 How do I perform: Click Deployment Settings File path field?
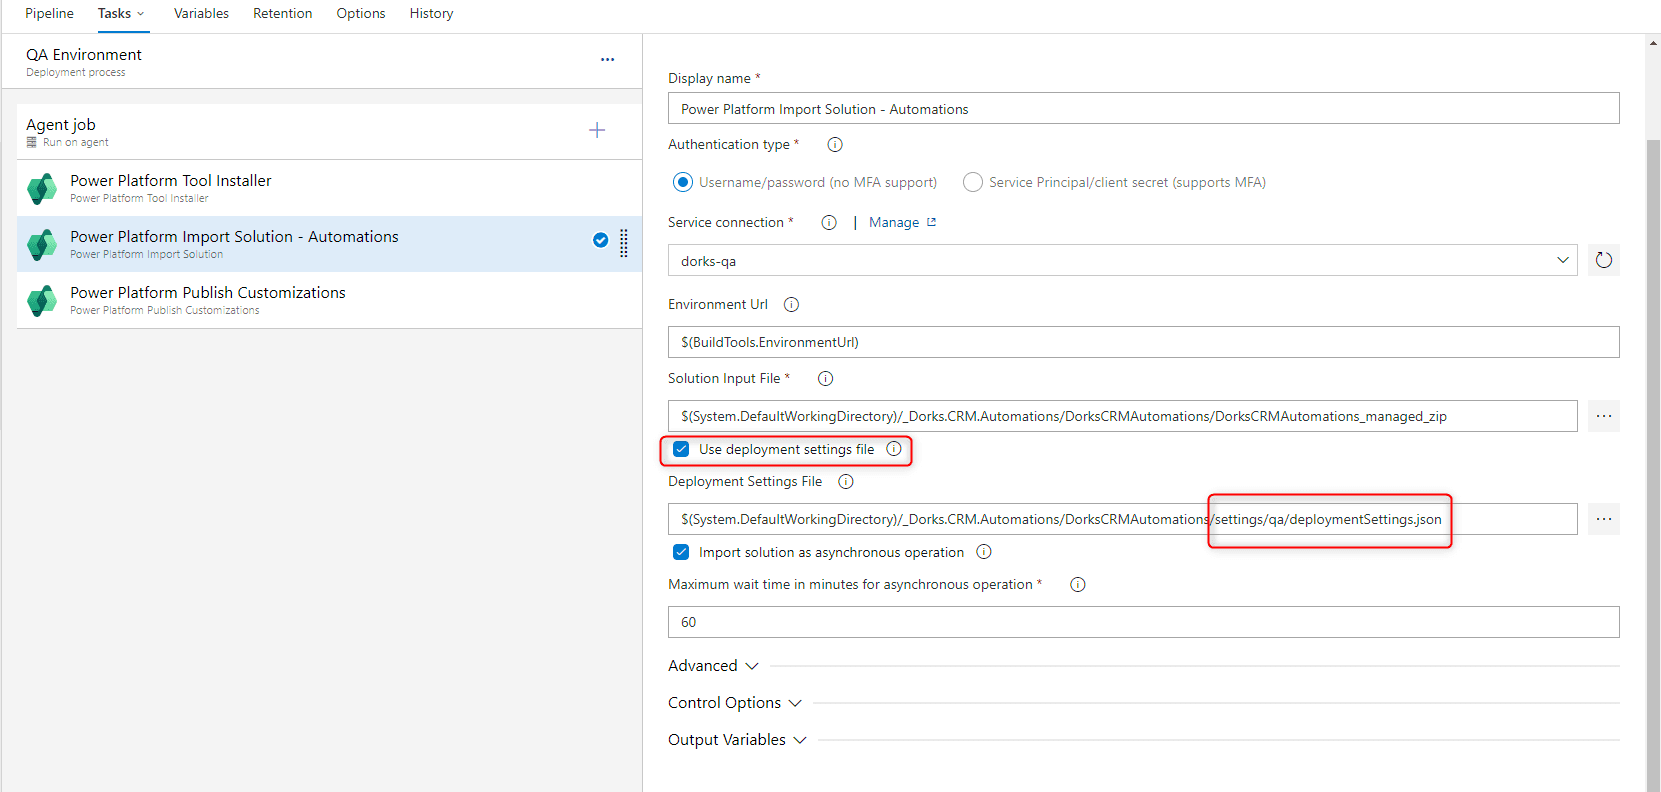(1123, 519)
